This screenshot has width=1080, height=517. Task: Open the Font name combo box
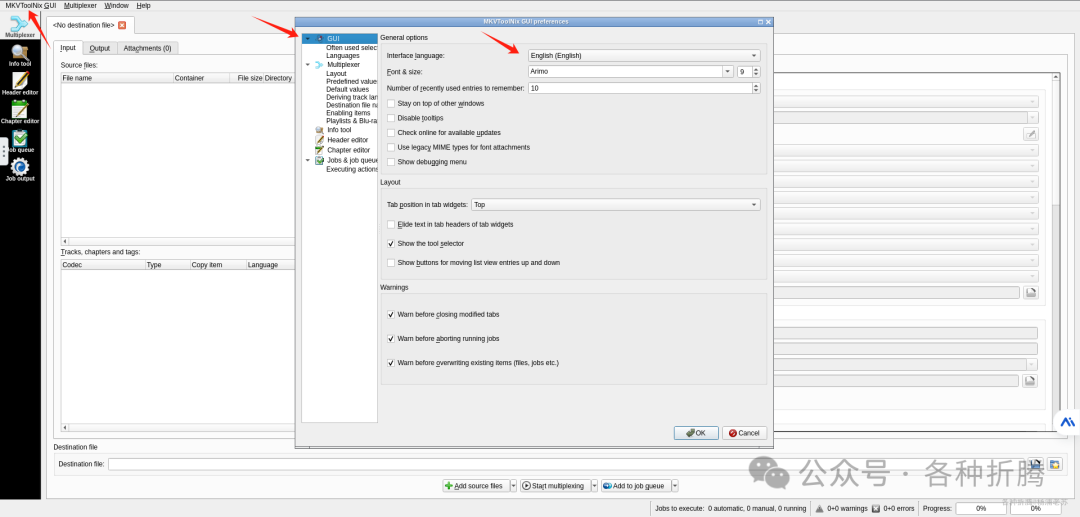pos(630,72)
